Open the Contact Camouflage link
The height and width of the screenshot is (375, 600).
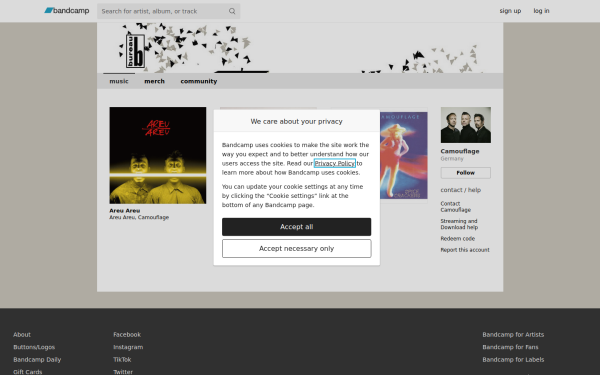[455, 207]
